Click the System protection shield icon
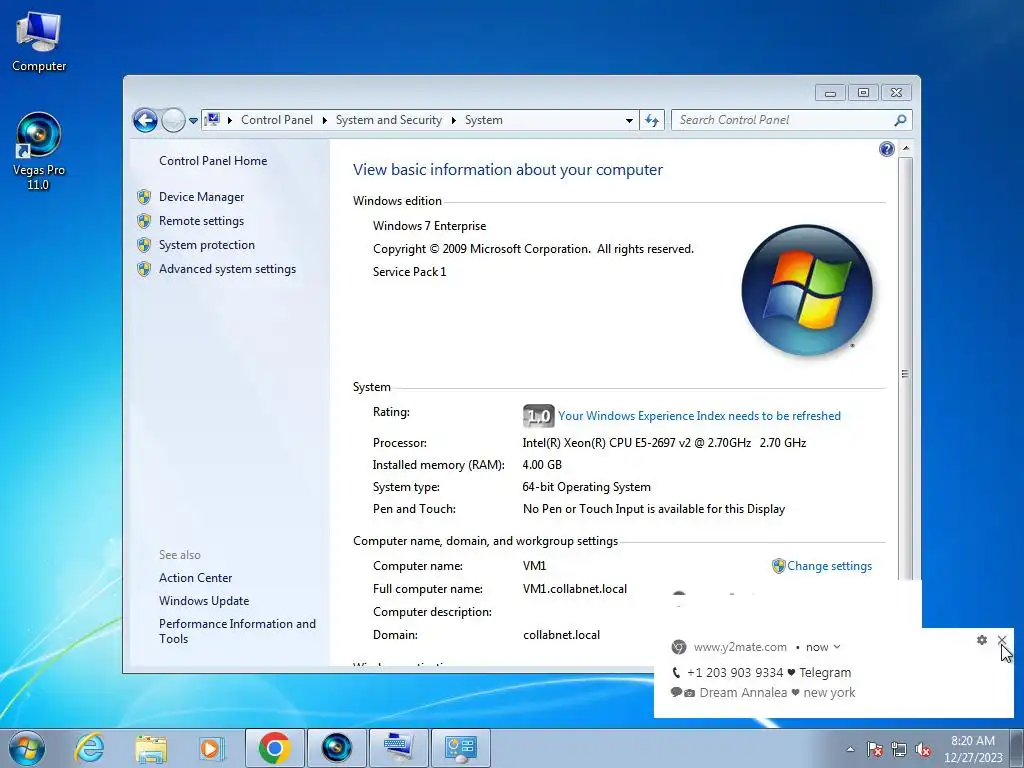 click(x=144, y=245)
